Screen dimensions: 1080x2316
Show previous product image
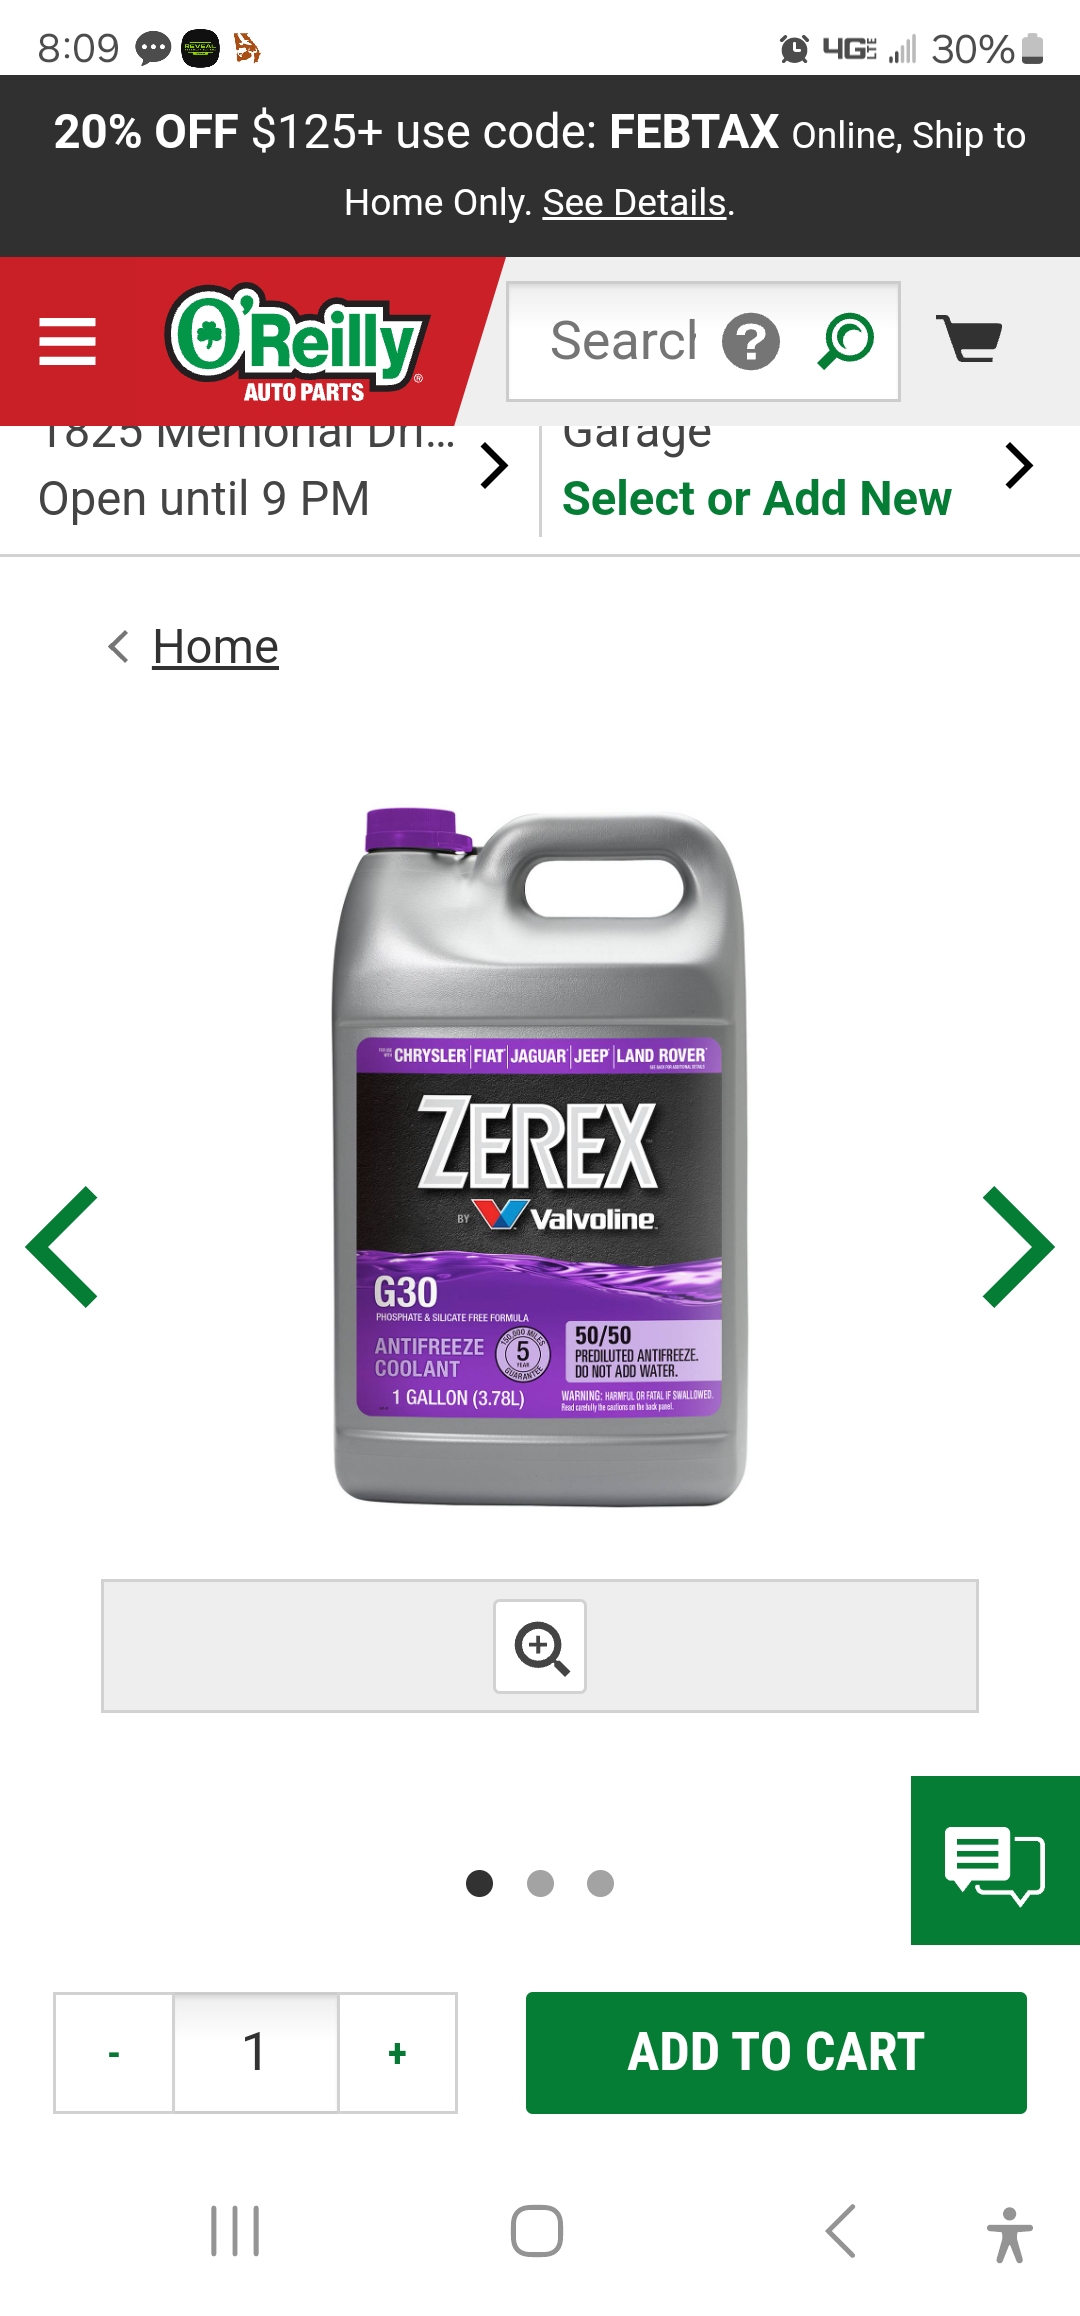pos(62,1247)
